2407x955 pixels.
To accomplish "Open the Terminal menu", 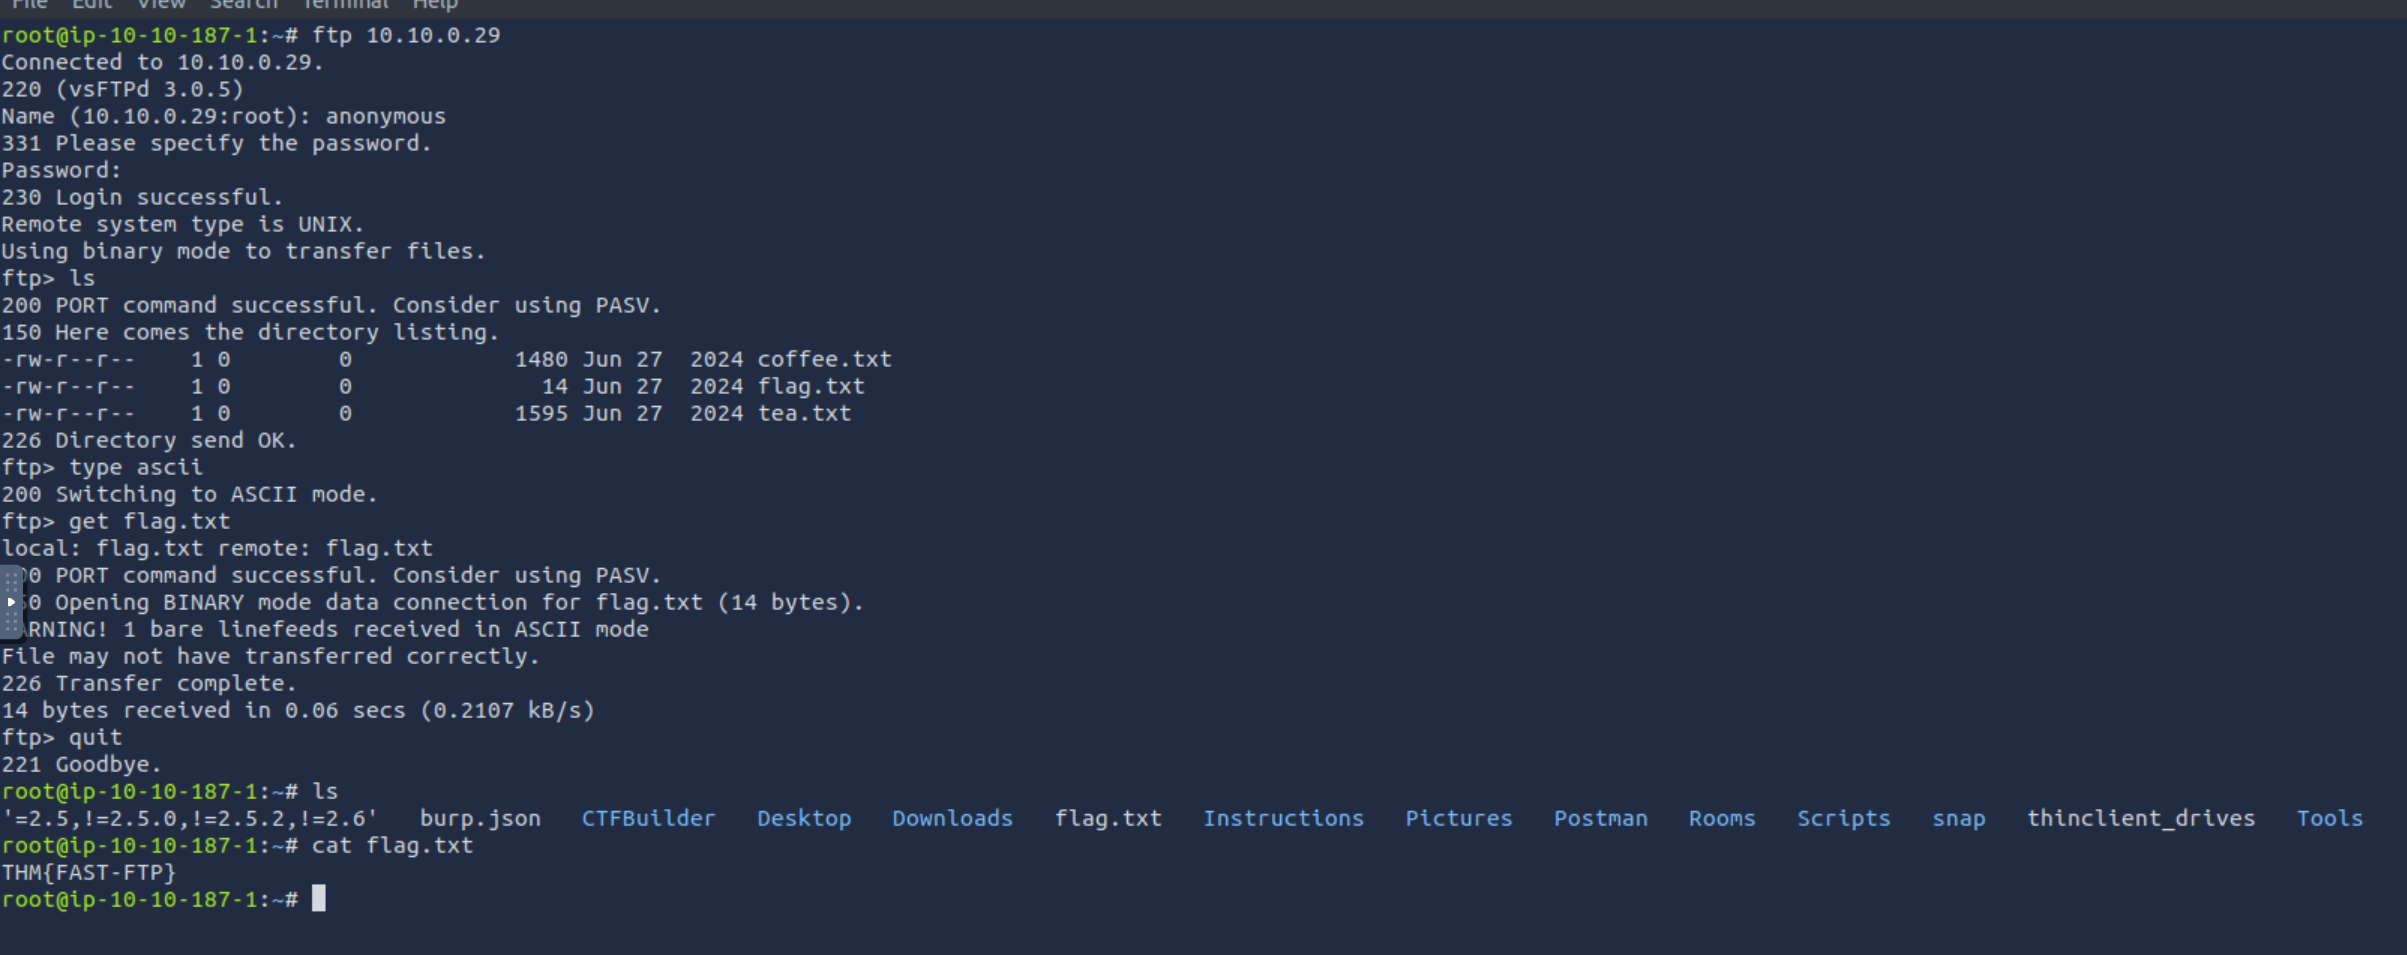I will pos(345,5).
